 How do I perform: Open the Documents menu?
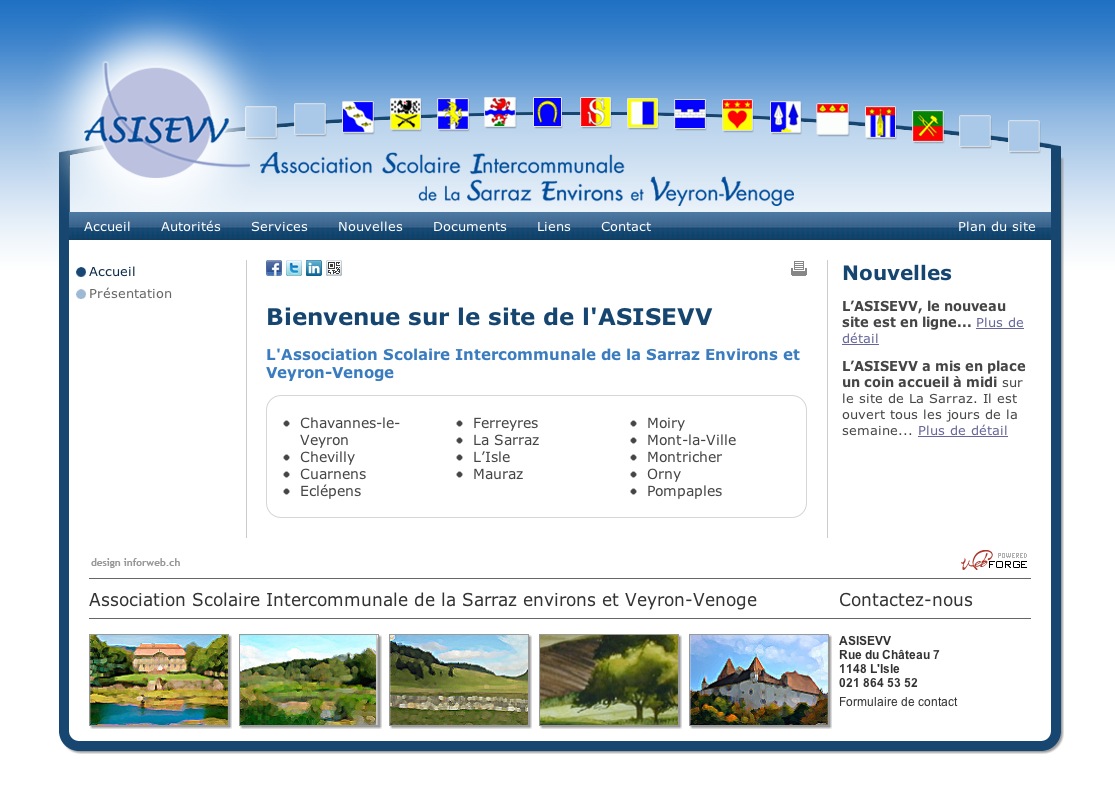point(470,226)
